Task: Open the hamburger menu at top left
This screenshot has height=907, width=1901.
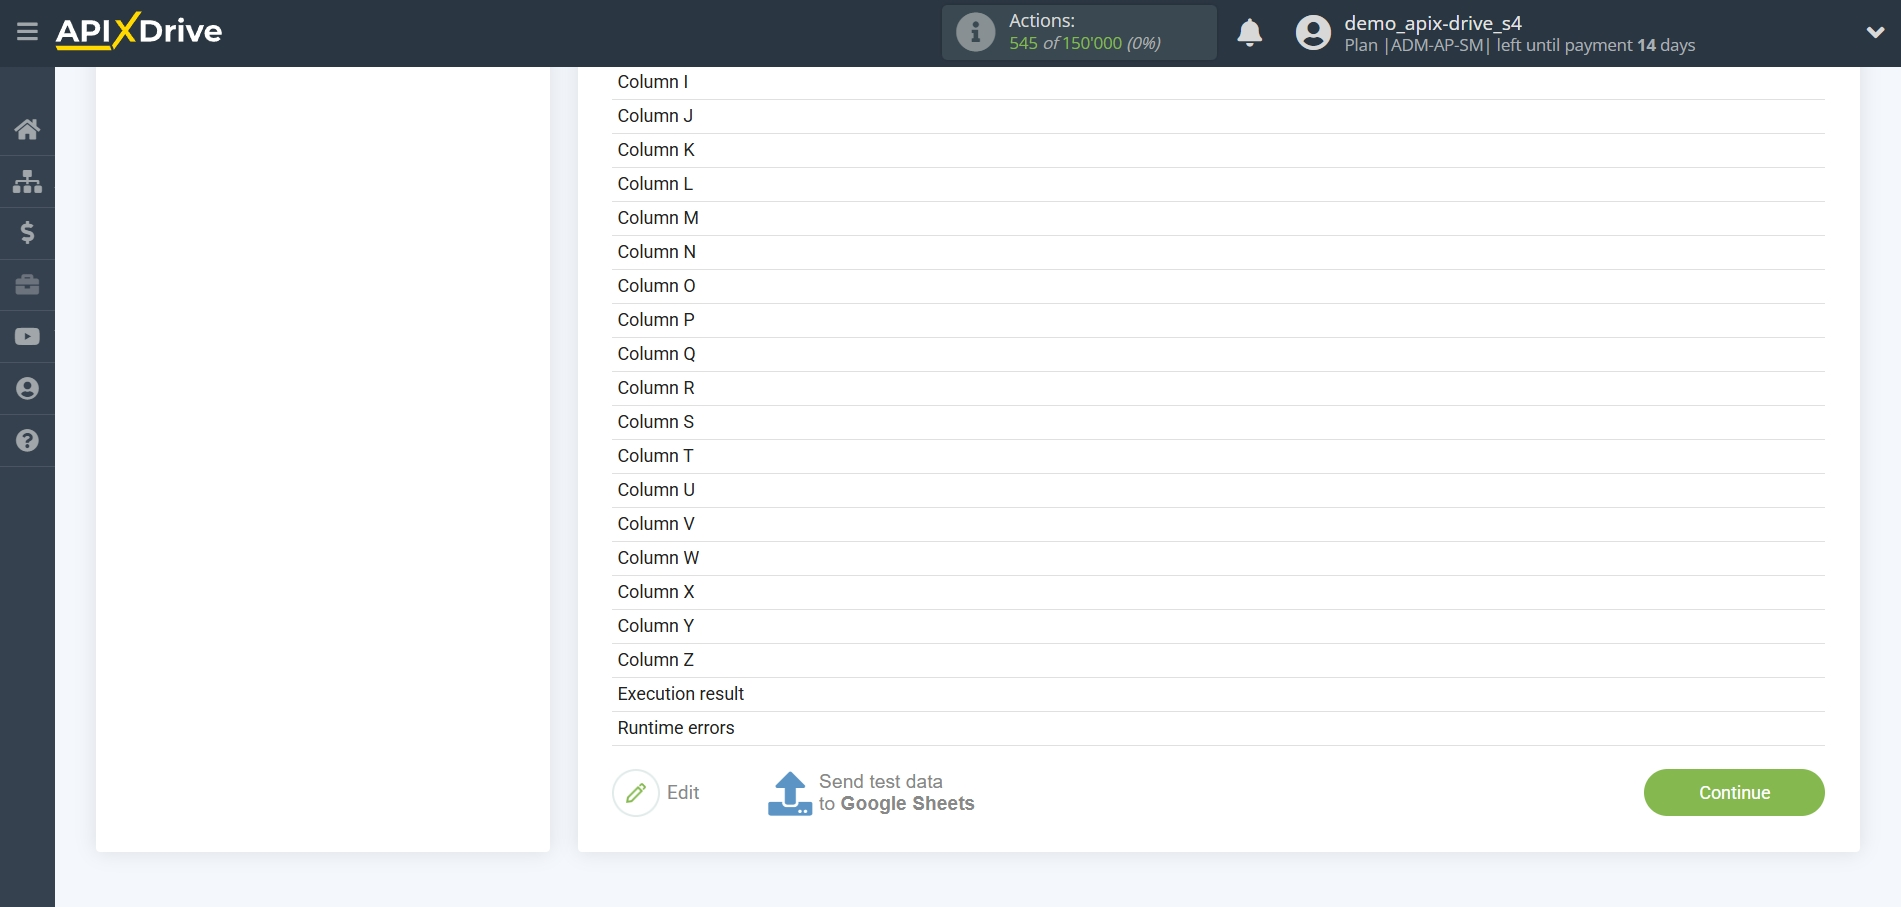Action: point(27,31)
